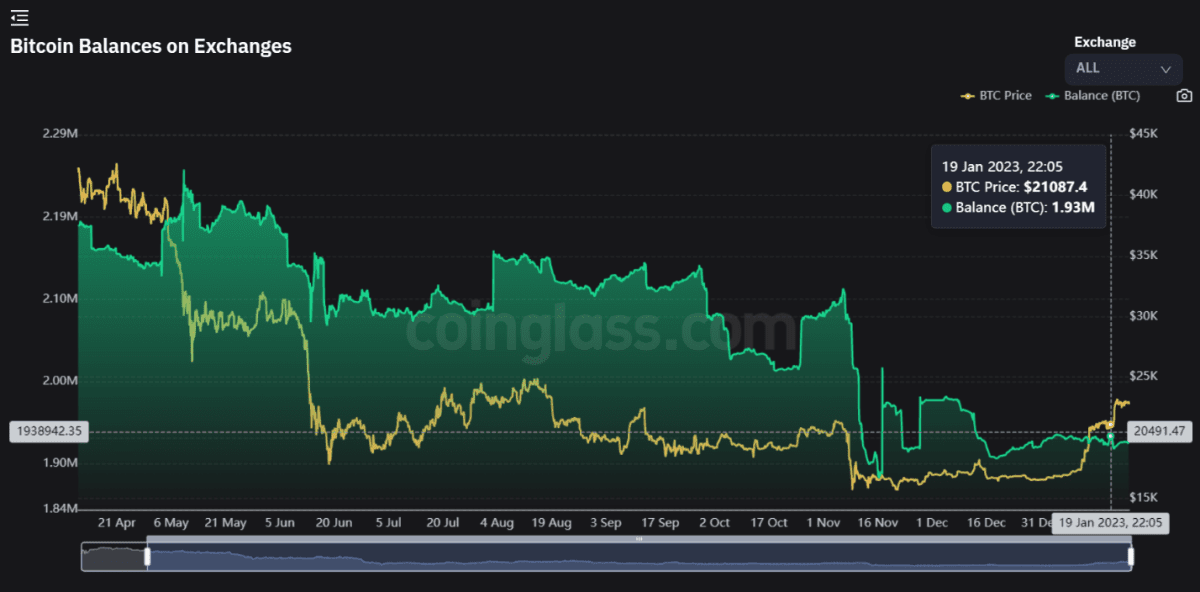Toggle the BTC Price legend series
Screen dimensions: 1200x592
(996, 96)
